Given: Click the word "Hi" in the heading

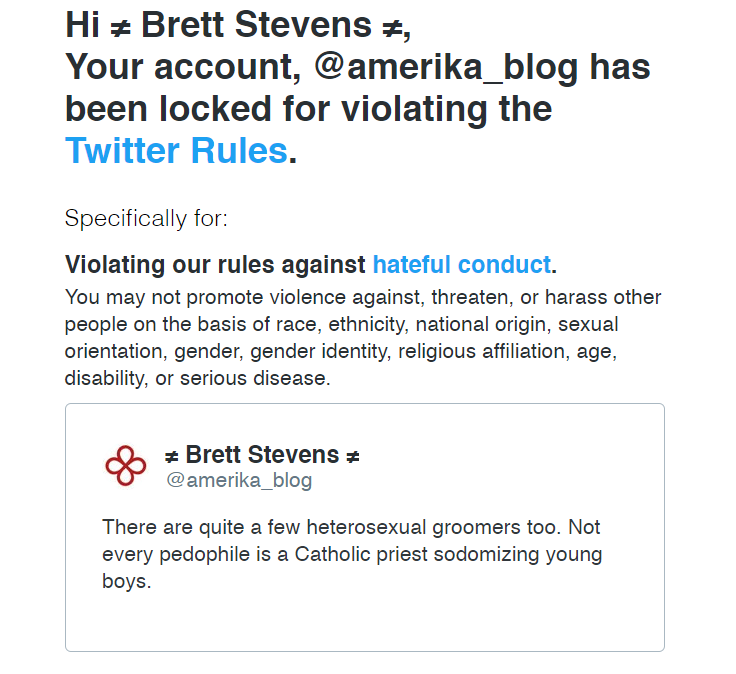Looking at the screenshot, I should pos(84,26).
